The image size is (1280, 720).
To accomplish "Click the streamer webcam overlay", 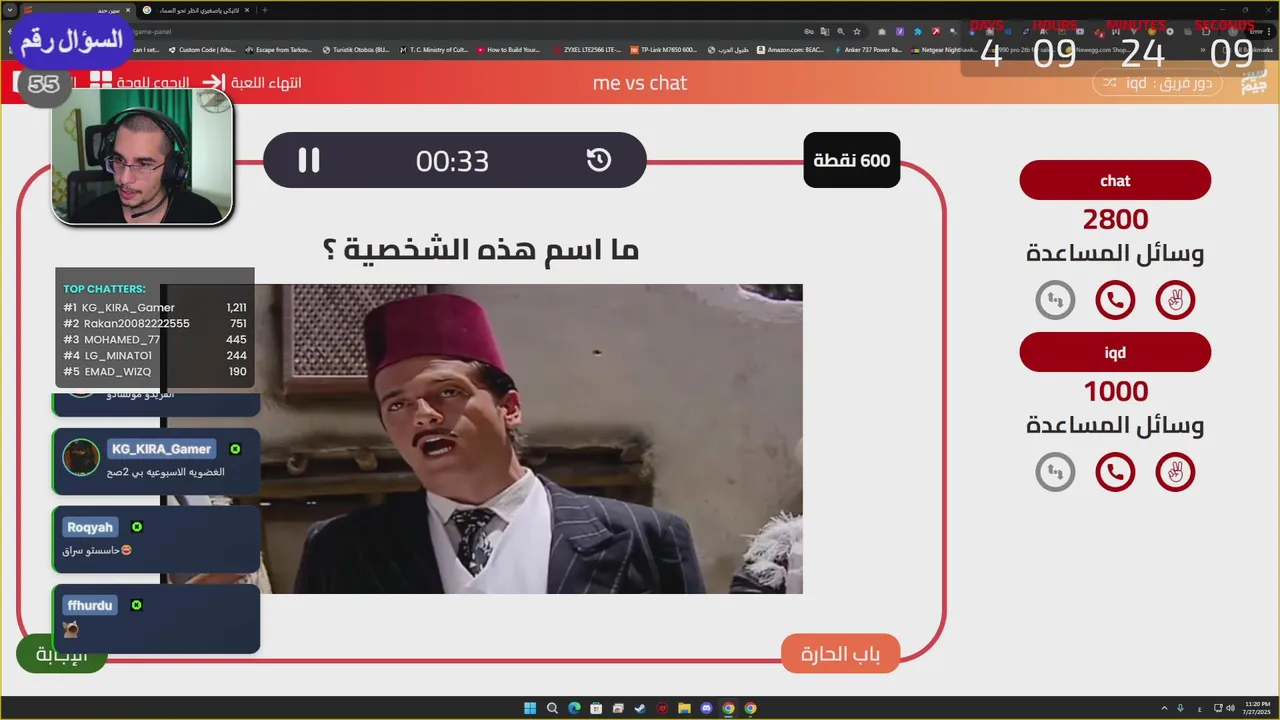I will tap(142, 157).
